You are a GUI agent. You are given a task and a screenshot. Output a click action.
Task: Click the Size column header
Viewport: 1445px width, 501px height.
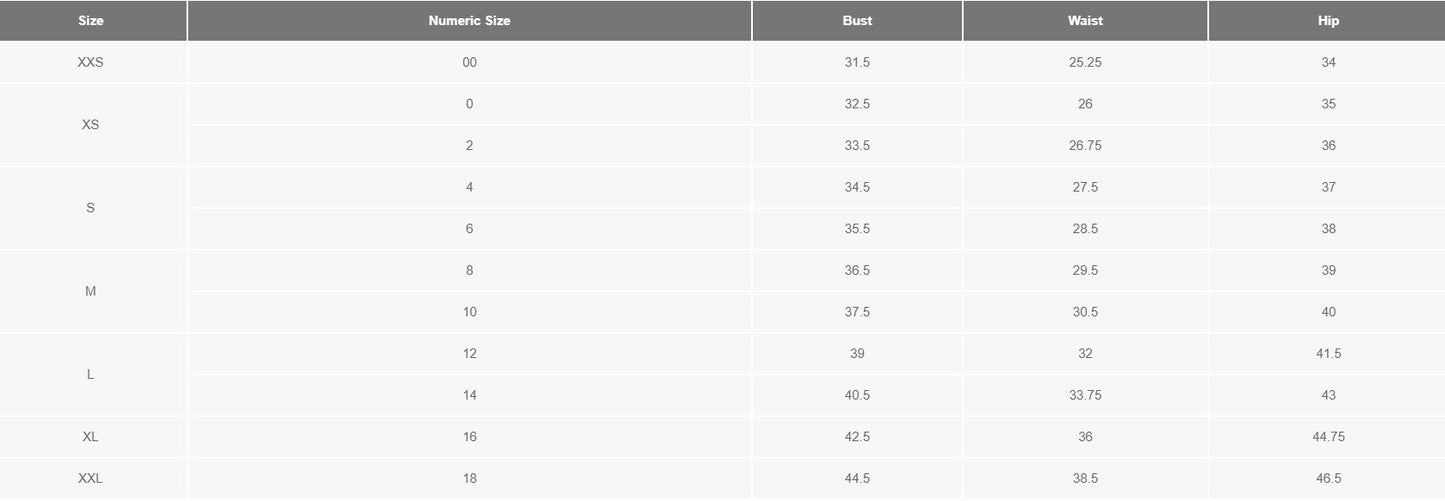91,20
